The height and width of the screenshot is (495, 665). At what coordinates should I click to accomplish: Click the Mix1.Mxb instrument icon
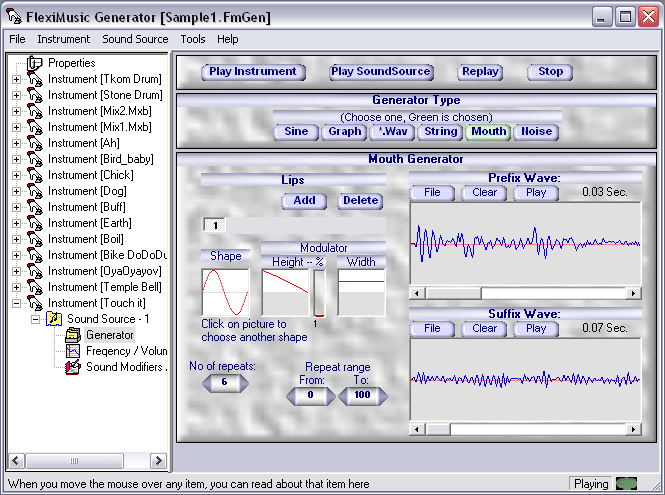pyautogui.click(x=35, y=127)
